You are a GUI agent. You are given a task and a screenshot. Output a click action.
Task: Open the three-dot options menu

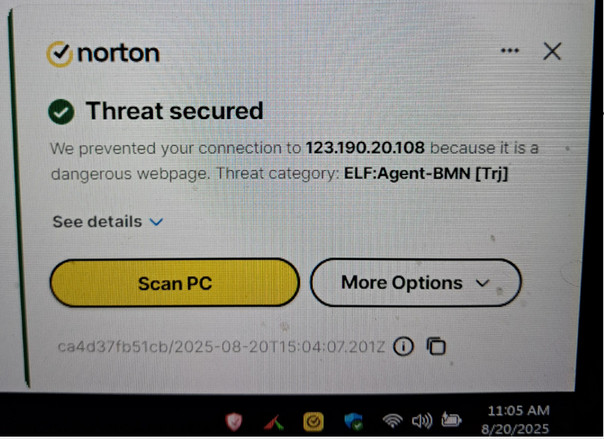(510, 50)
